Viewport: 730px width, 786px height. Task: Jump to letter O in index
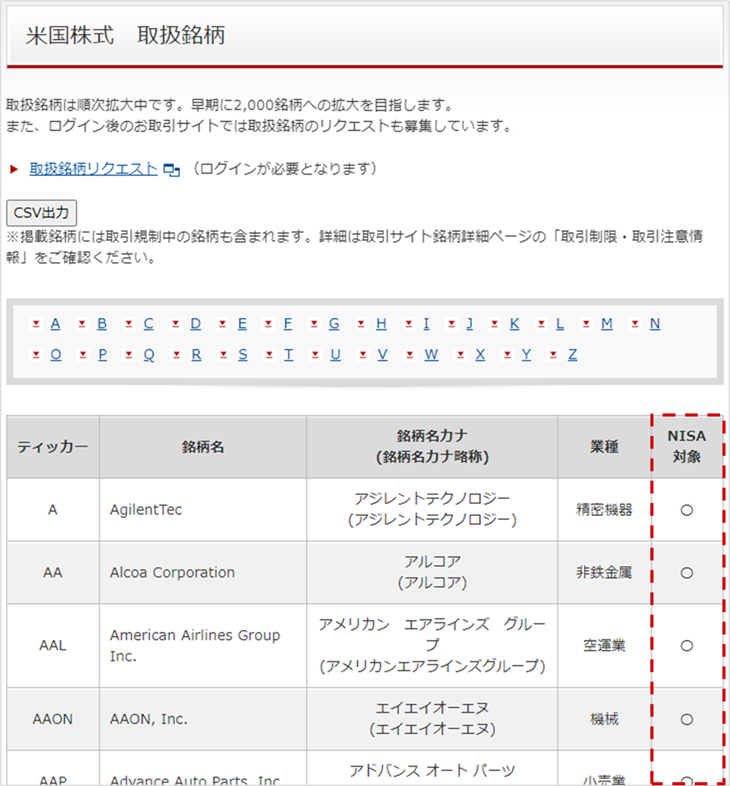click(56, 354)
